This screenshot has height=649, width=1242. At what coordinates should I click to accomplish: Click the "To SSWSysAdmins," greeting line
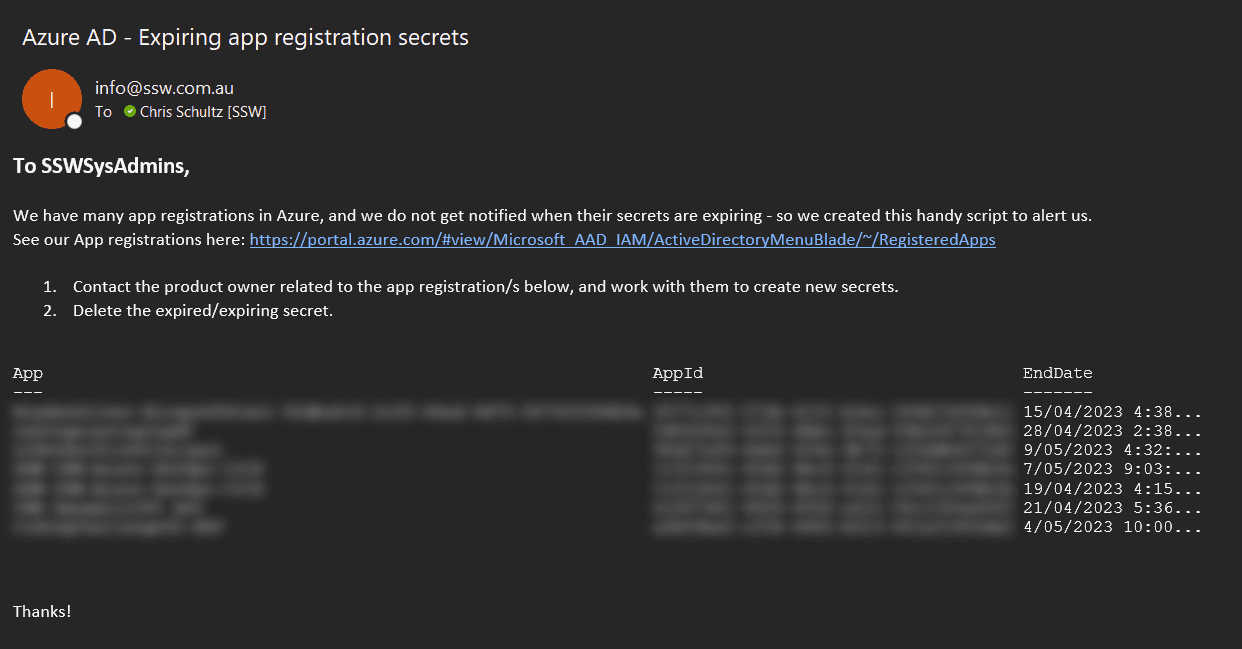pos(101,167)
